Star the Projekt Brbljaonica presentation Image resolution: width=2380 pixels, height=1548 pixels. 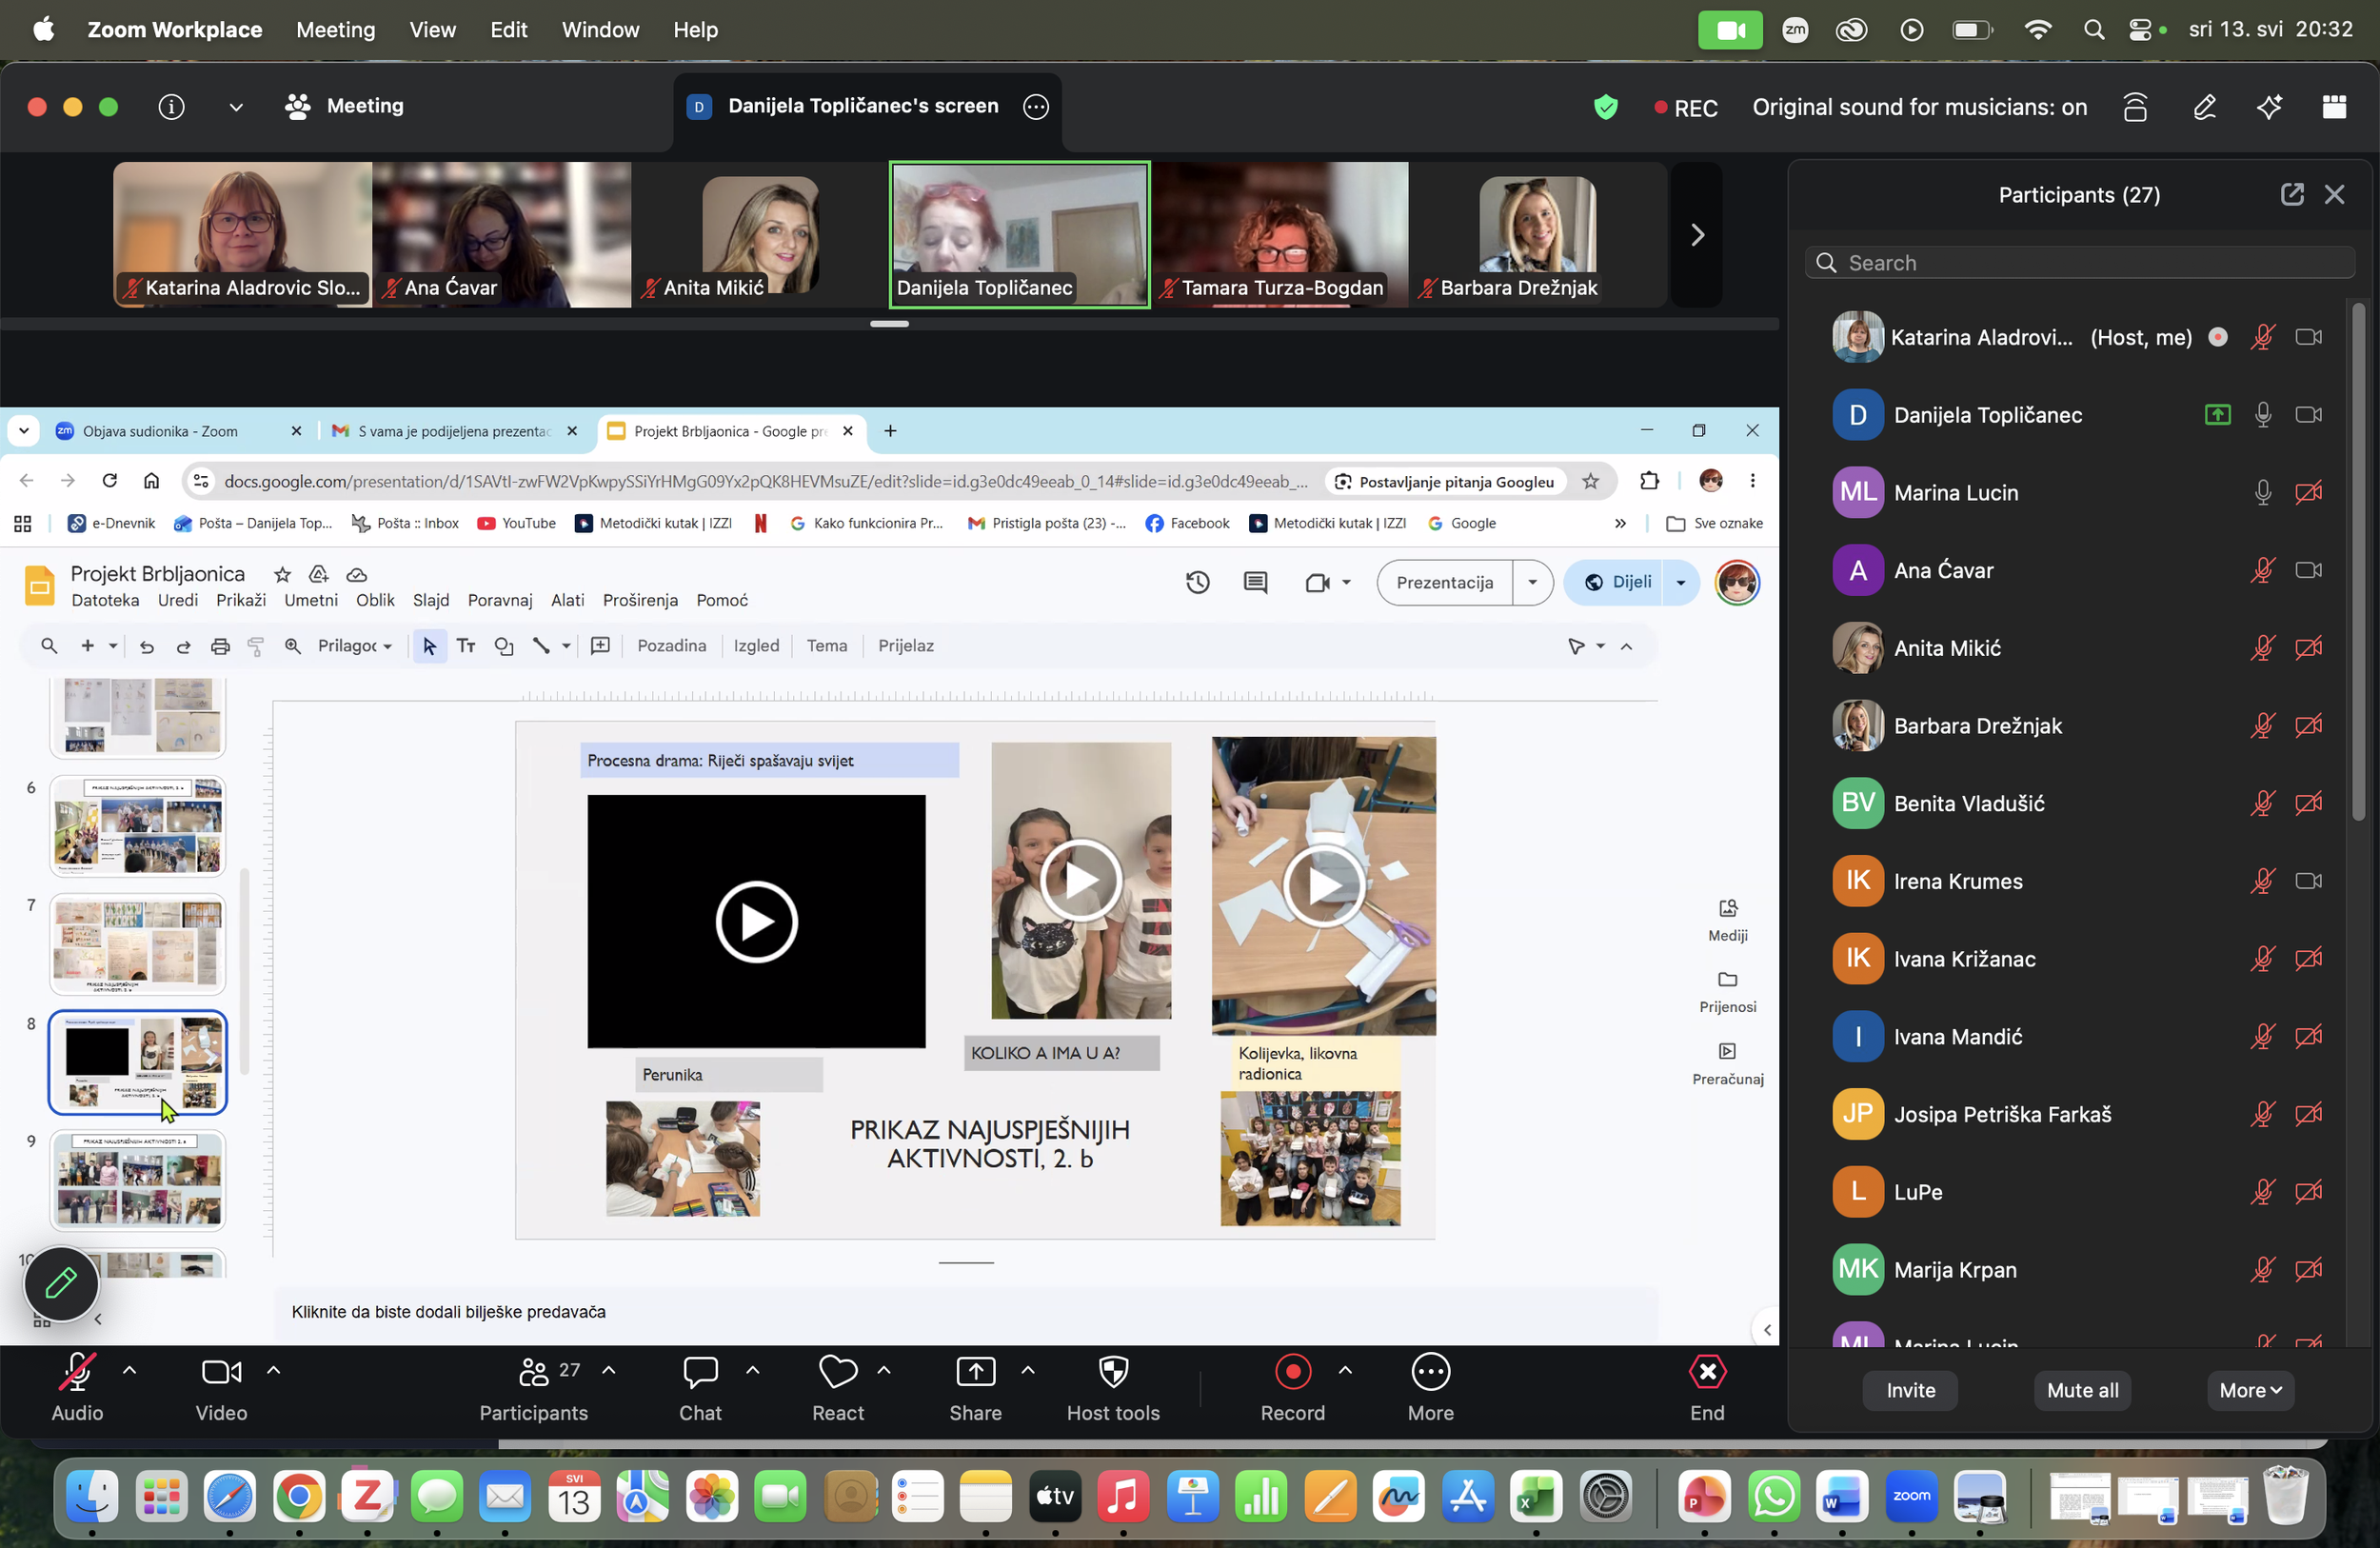coord(283,574)
